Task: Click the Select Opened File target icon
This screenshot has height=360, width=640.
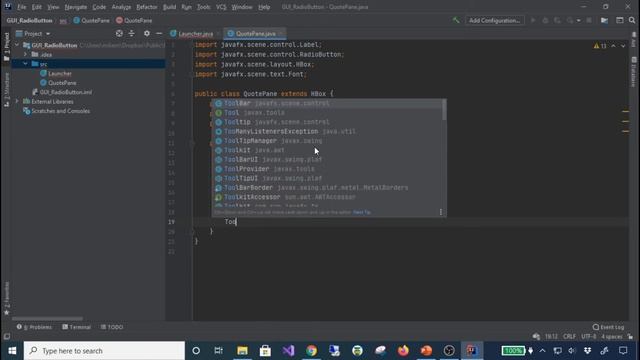Action: 119,33
